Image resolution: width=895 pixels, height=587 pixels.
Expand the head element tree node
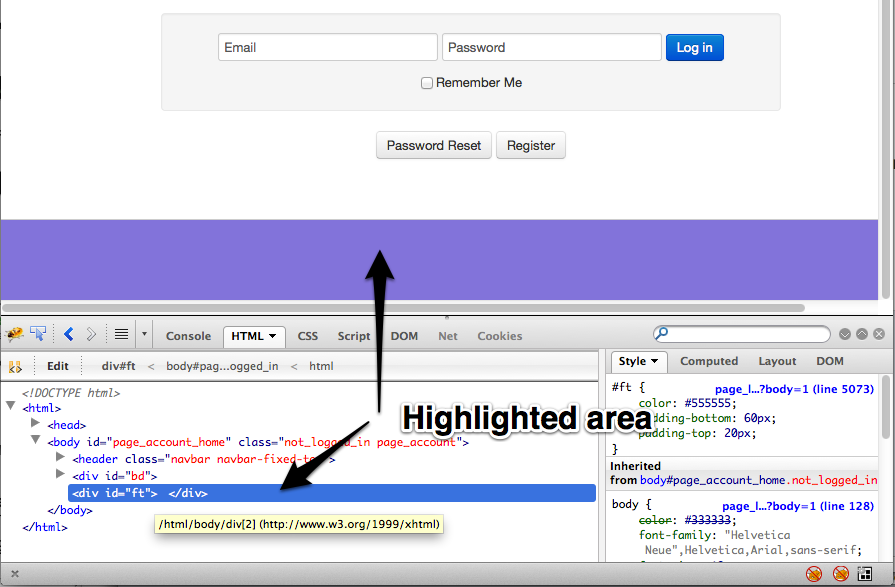pyautogui.click(x=36, y=424)
